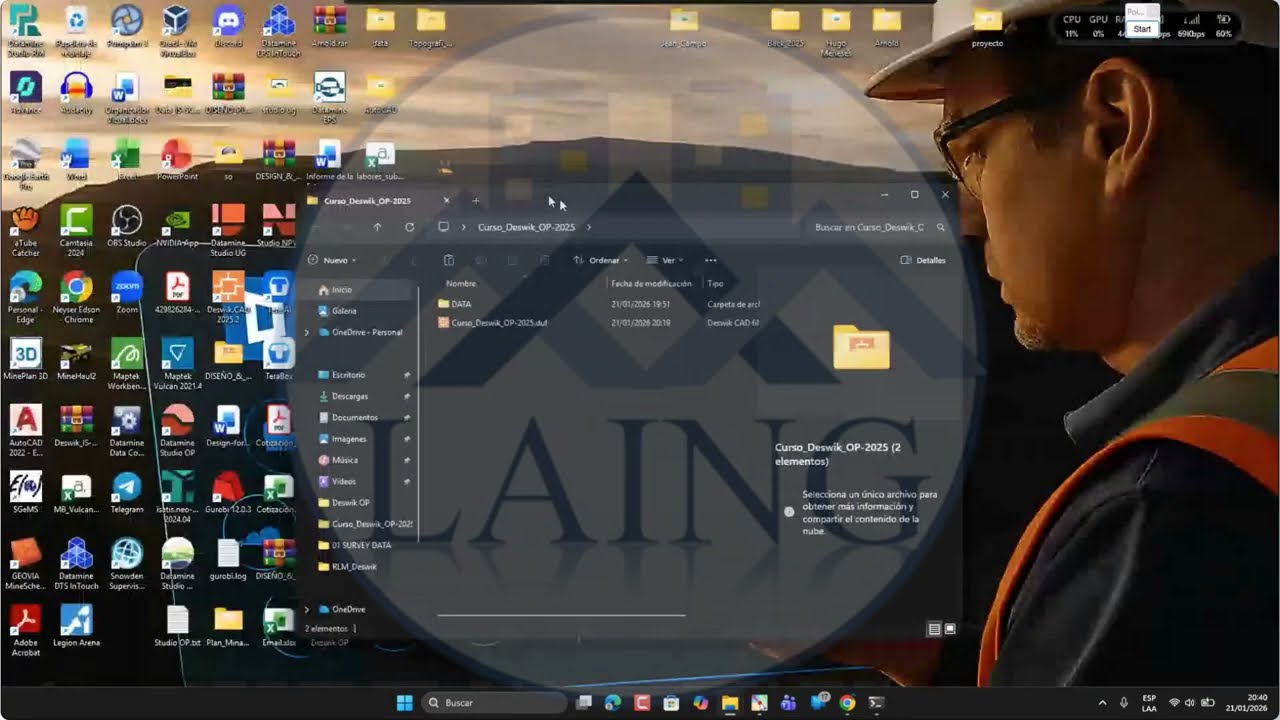The width and height of the screenshot is (1280, 720).
Task: Expand the OneDrive - Personal tree node
Action: (x=307, y=332)
